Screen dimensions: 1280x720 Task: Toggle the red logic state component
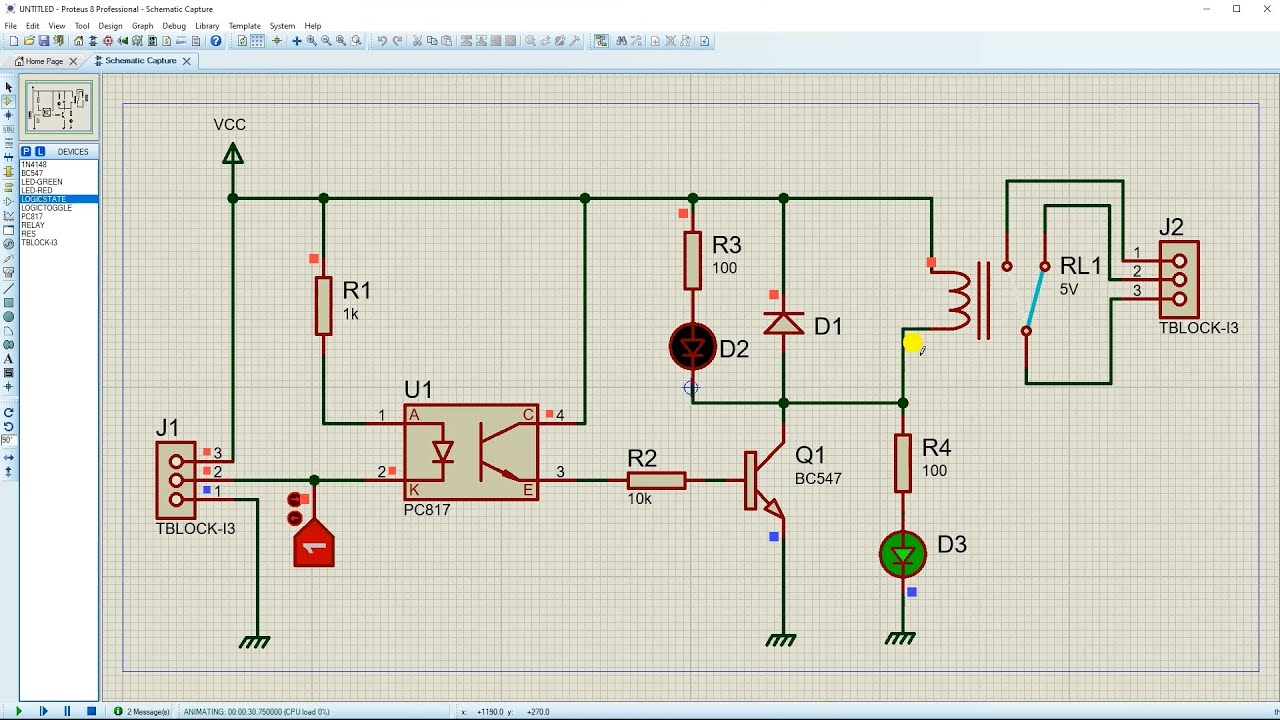(313, 543)
